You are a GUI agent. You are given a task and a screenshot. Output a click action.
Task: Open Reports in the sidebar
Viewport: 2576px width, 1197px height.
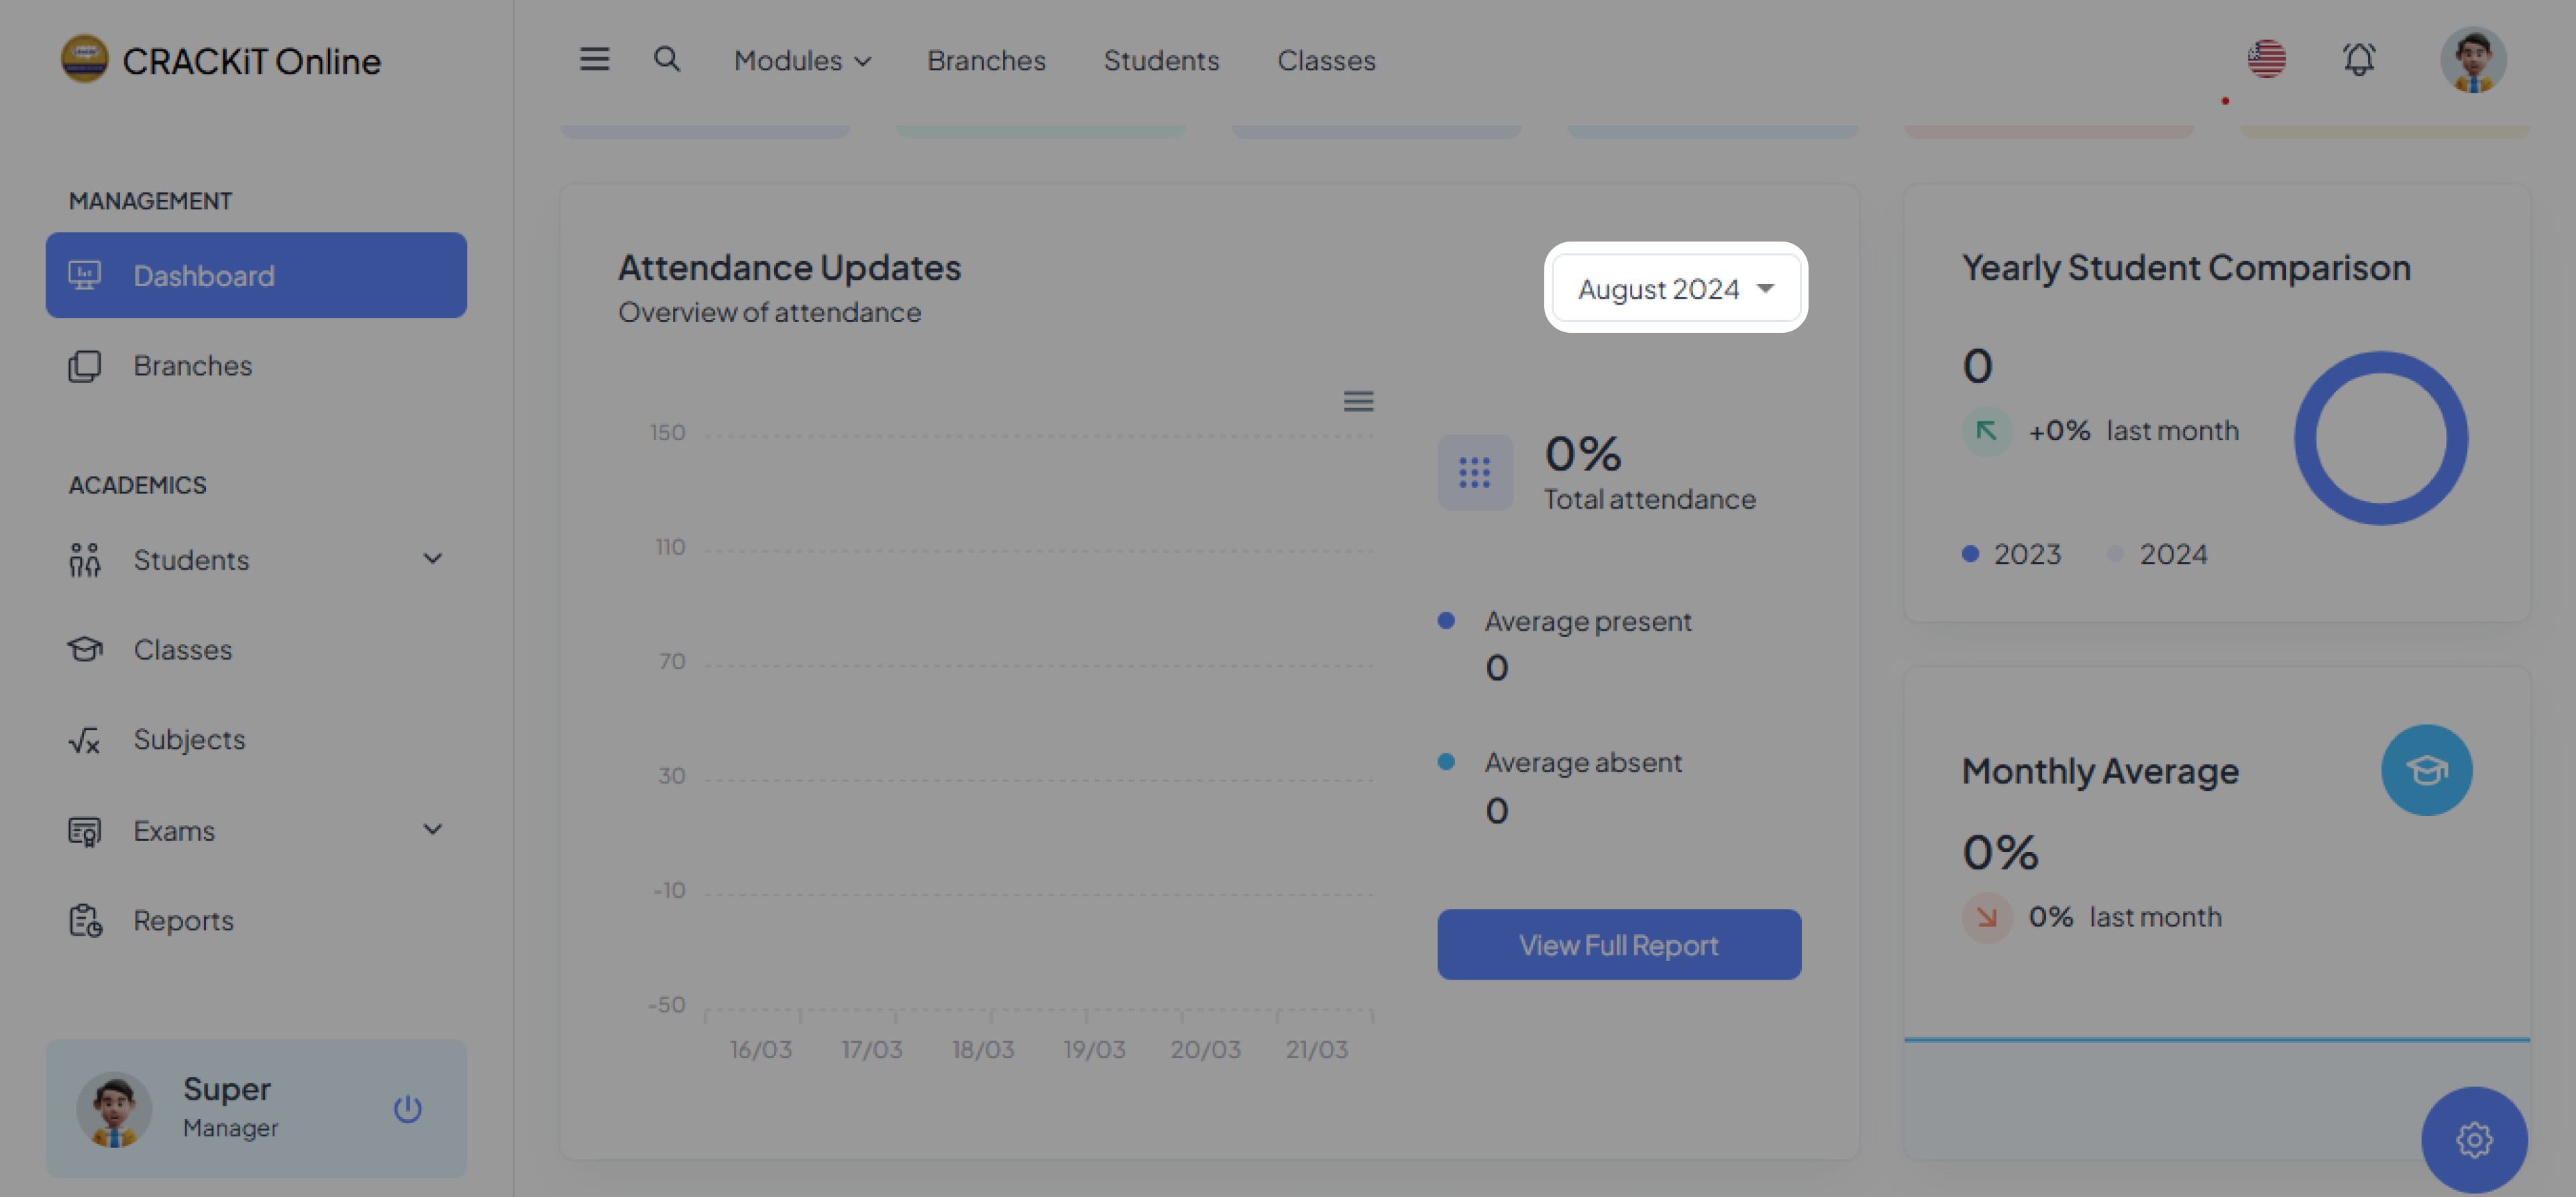[183, 920]
